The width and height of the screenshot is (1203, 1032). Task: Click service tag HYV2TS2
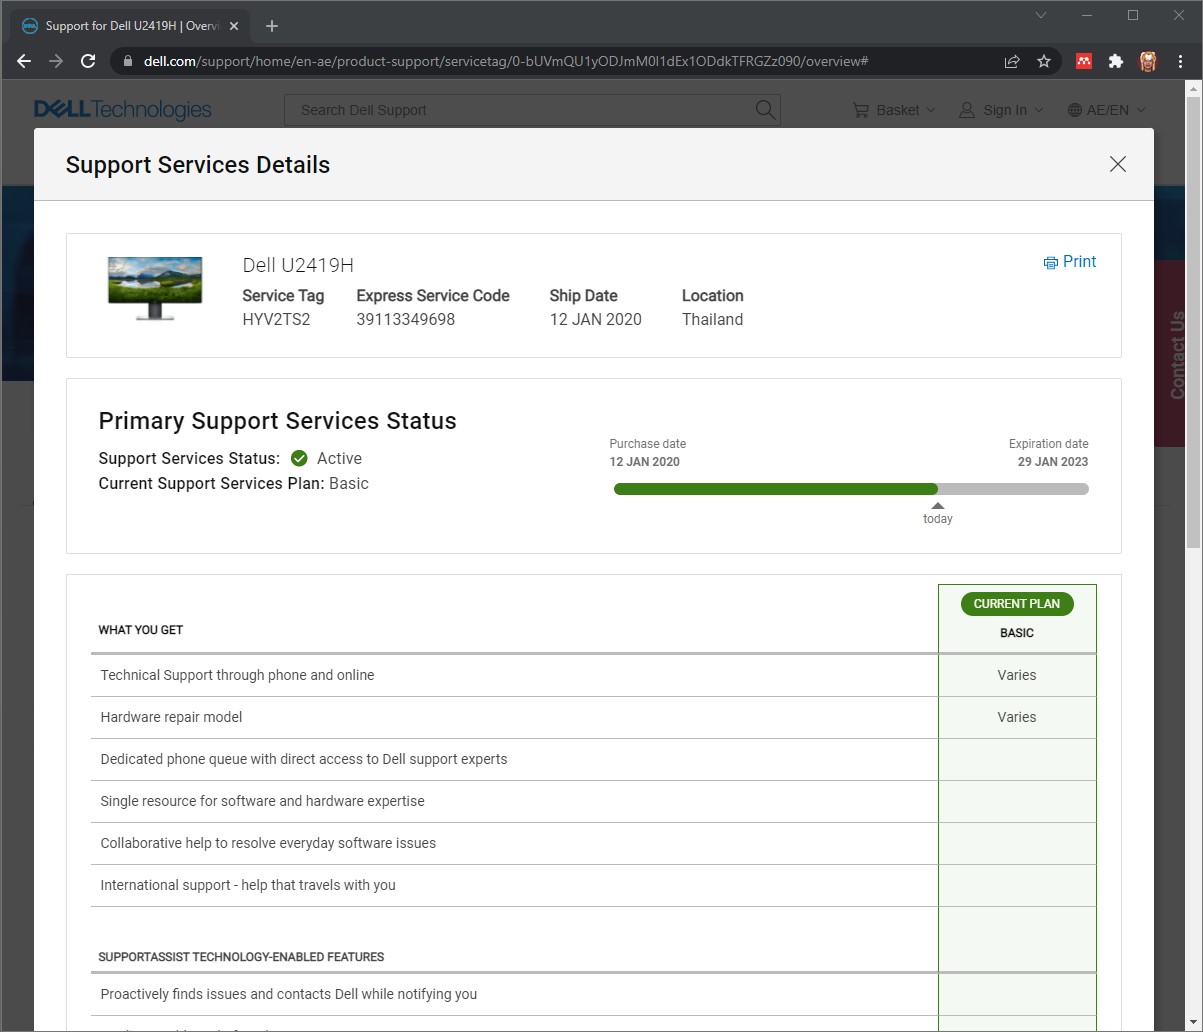pos(276,320)
